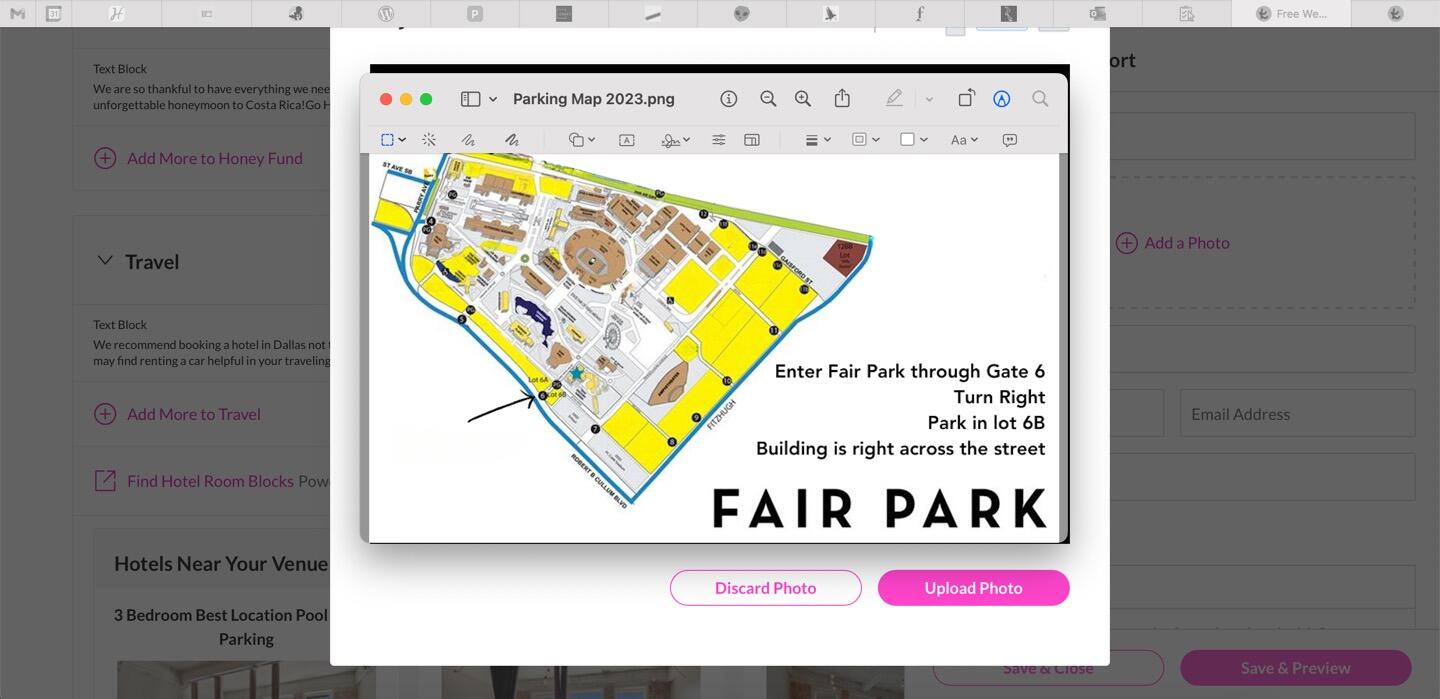Toggle the Markup toolbar button
Screen dimensions: 1440x699
click(x=1002, y=99)
